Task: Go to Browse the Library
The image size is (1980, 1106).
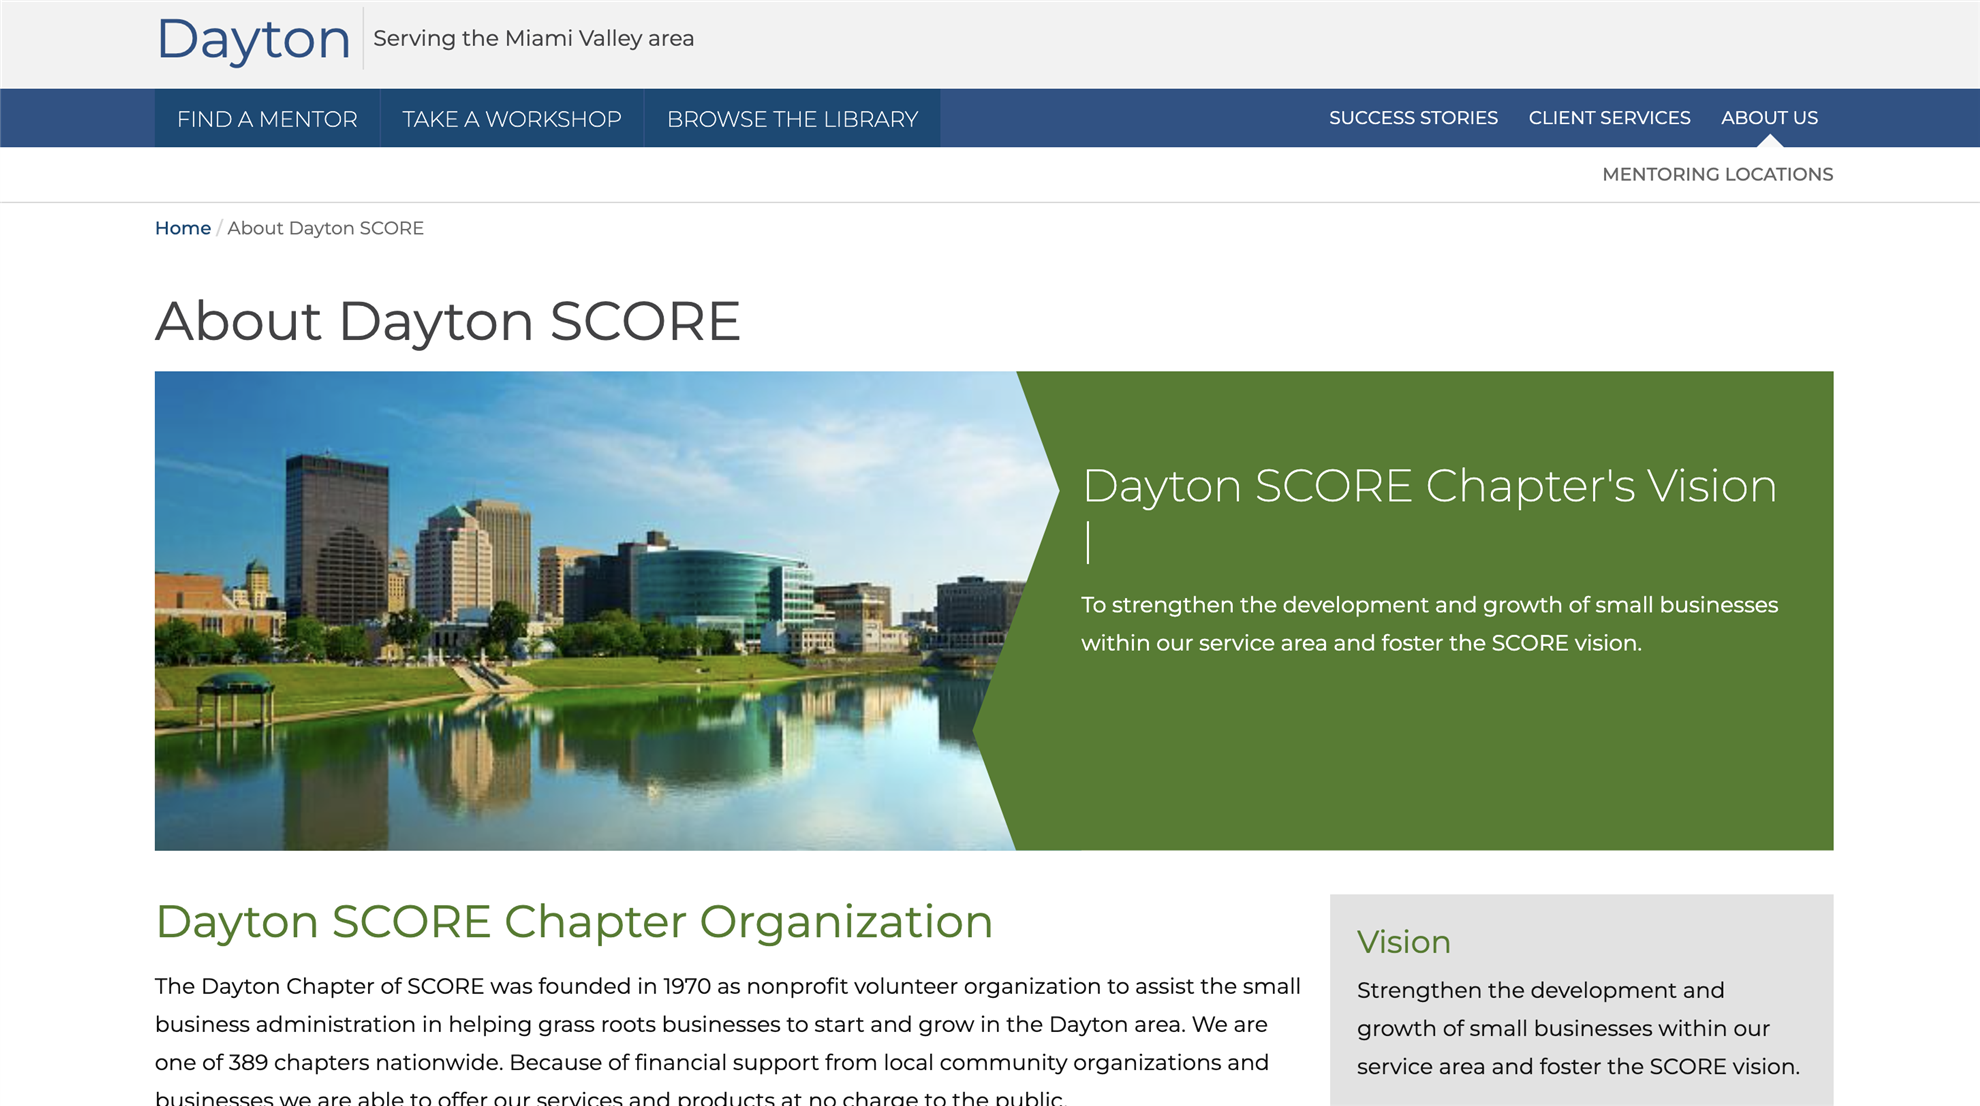Action: [792, 119]
